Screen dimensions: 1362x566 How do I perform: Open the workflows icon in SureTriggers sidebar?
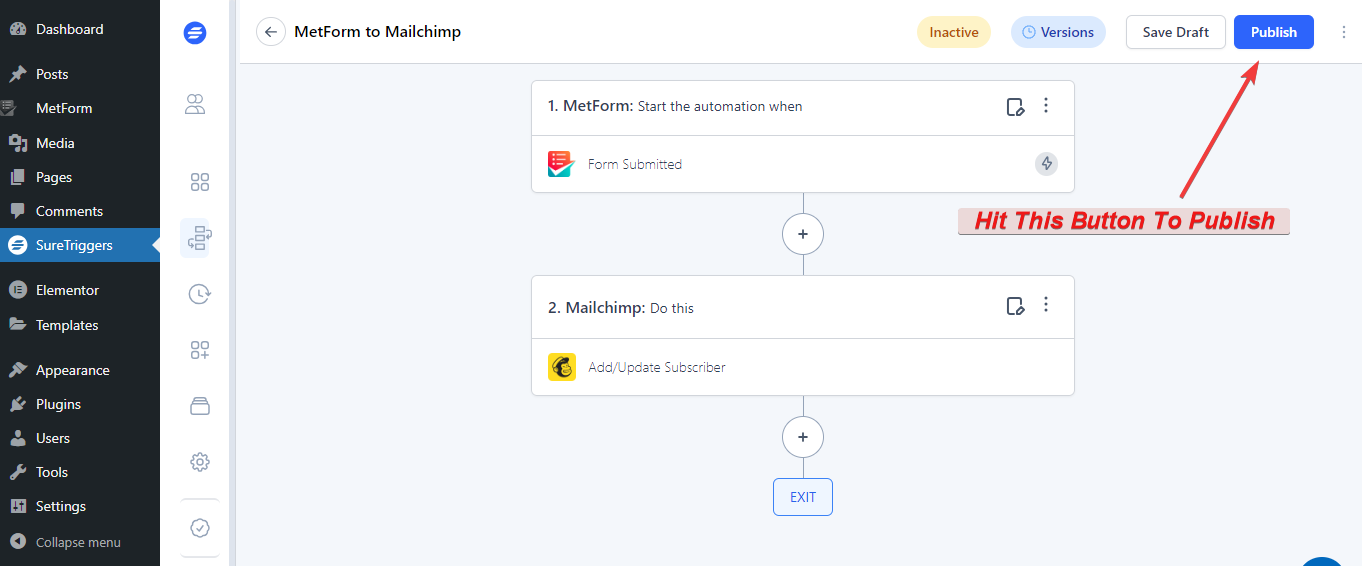click(x=199, y=238)
